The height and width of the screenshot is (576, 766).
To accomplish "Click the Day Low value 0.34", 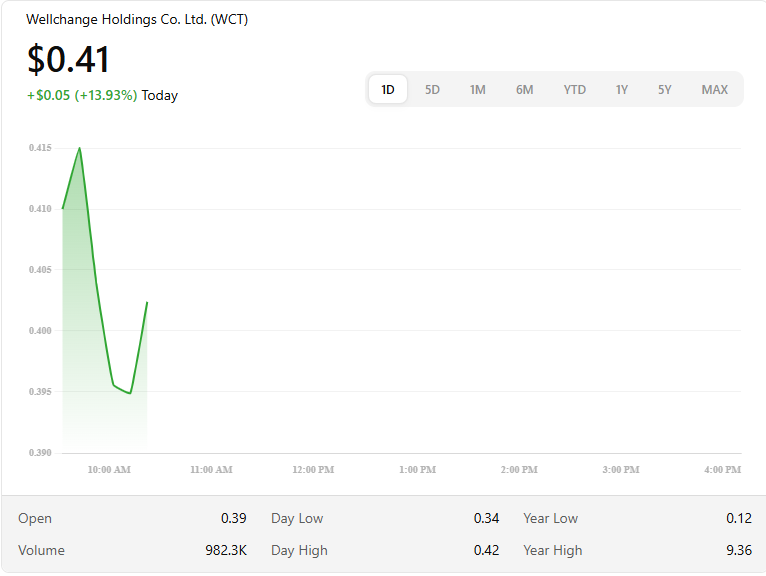I will coord(486,518).
